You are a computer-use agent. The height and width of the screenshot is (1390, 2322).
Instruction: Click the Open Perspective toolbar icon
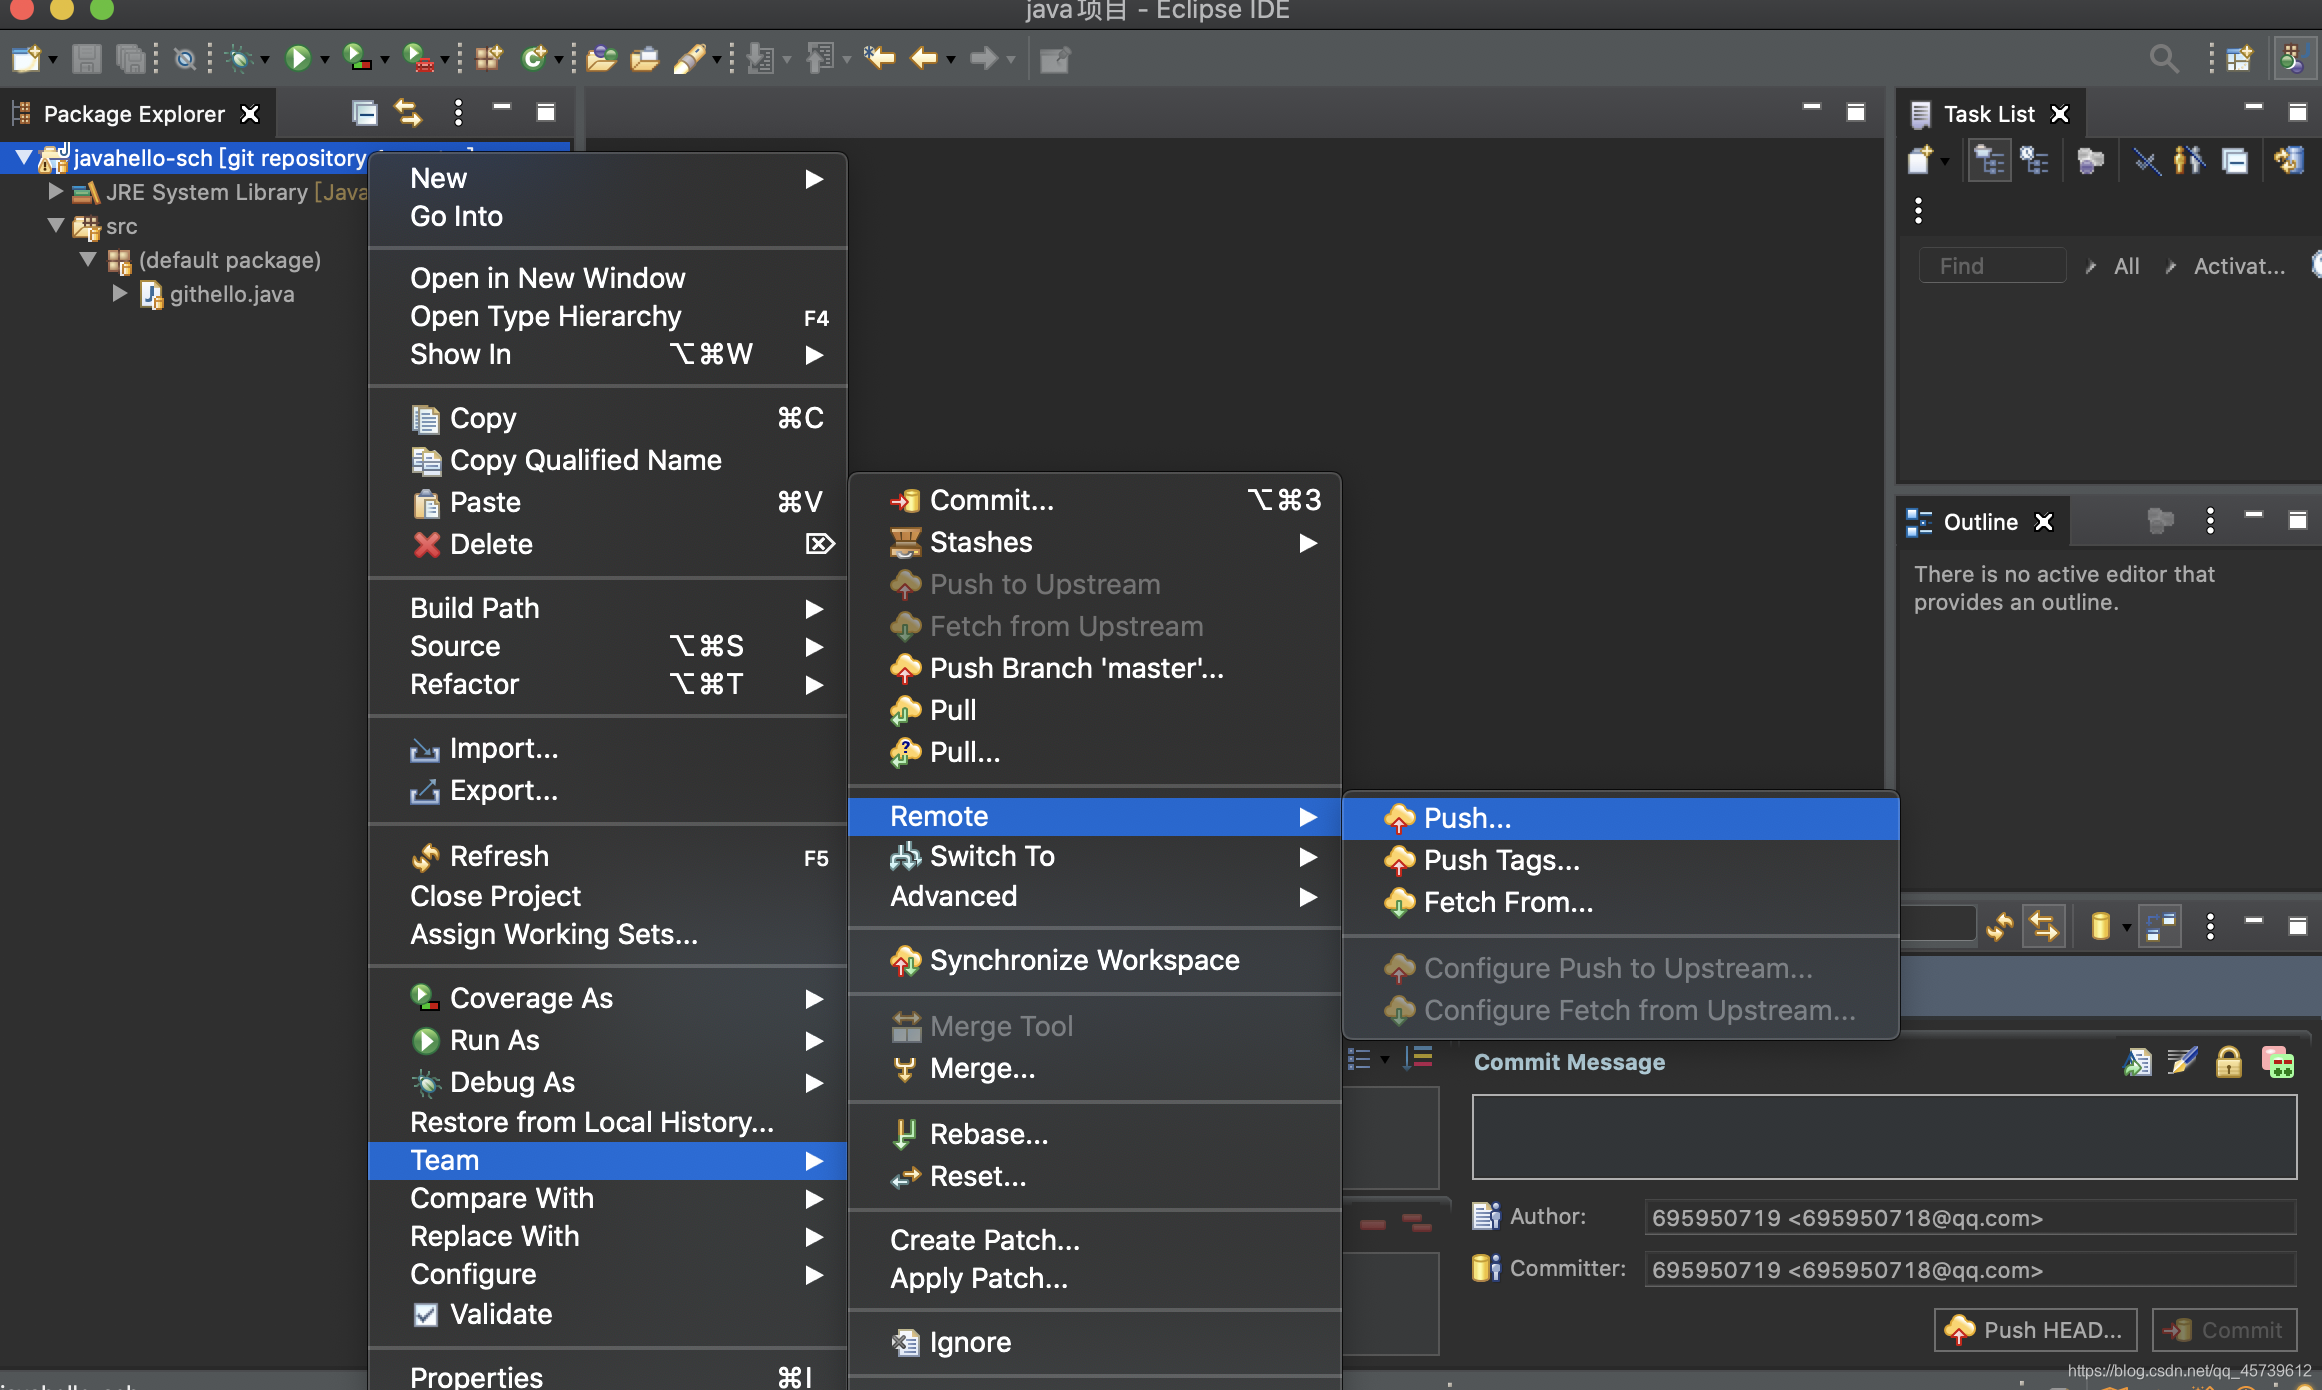coord(2240,59)
